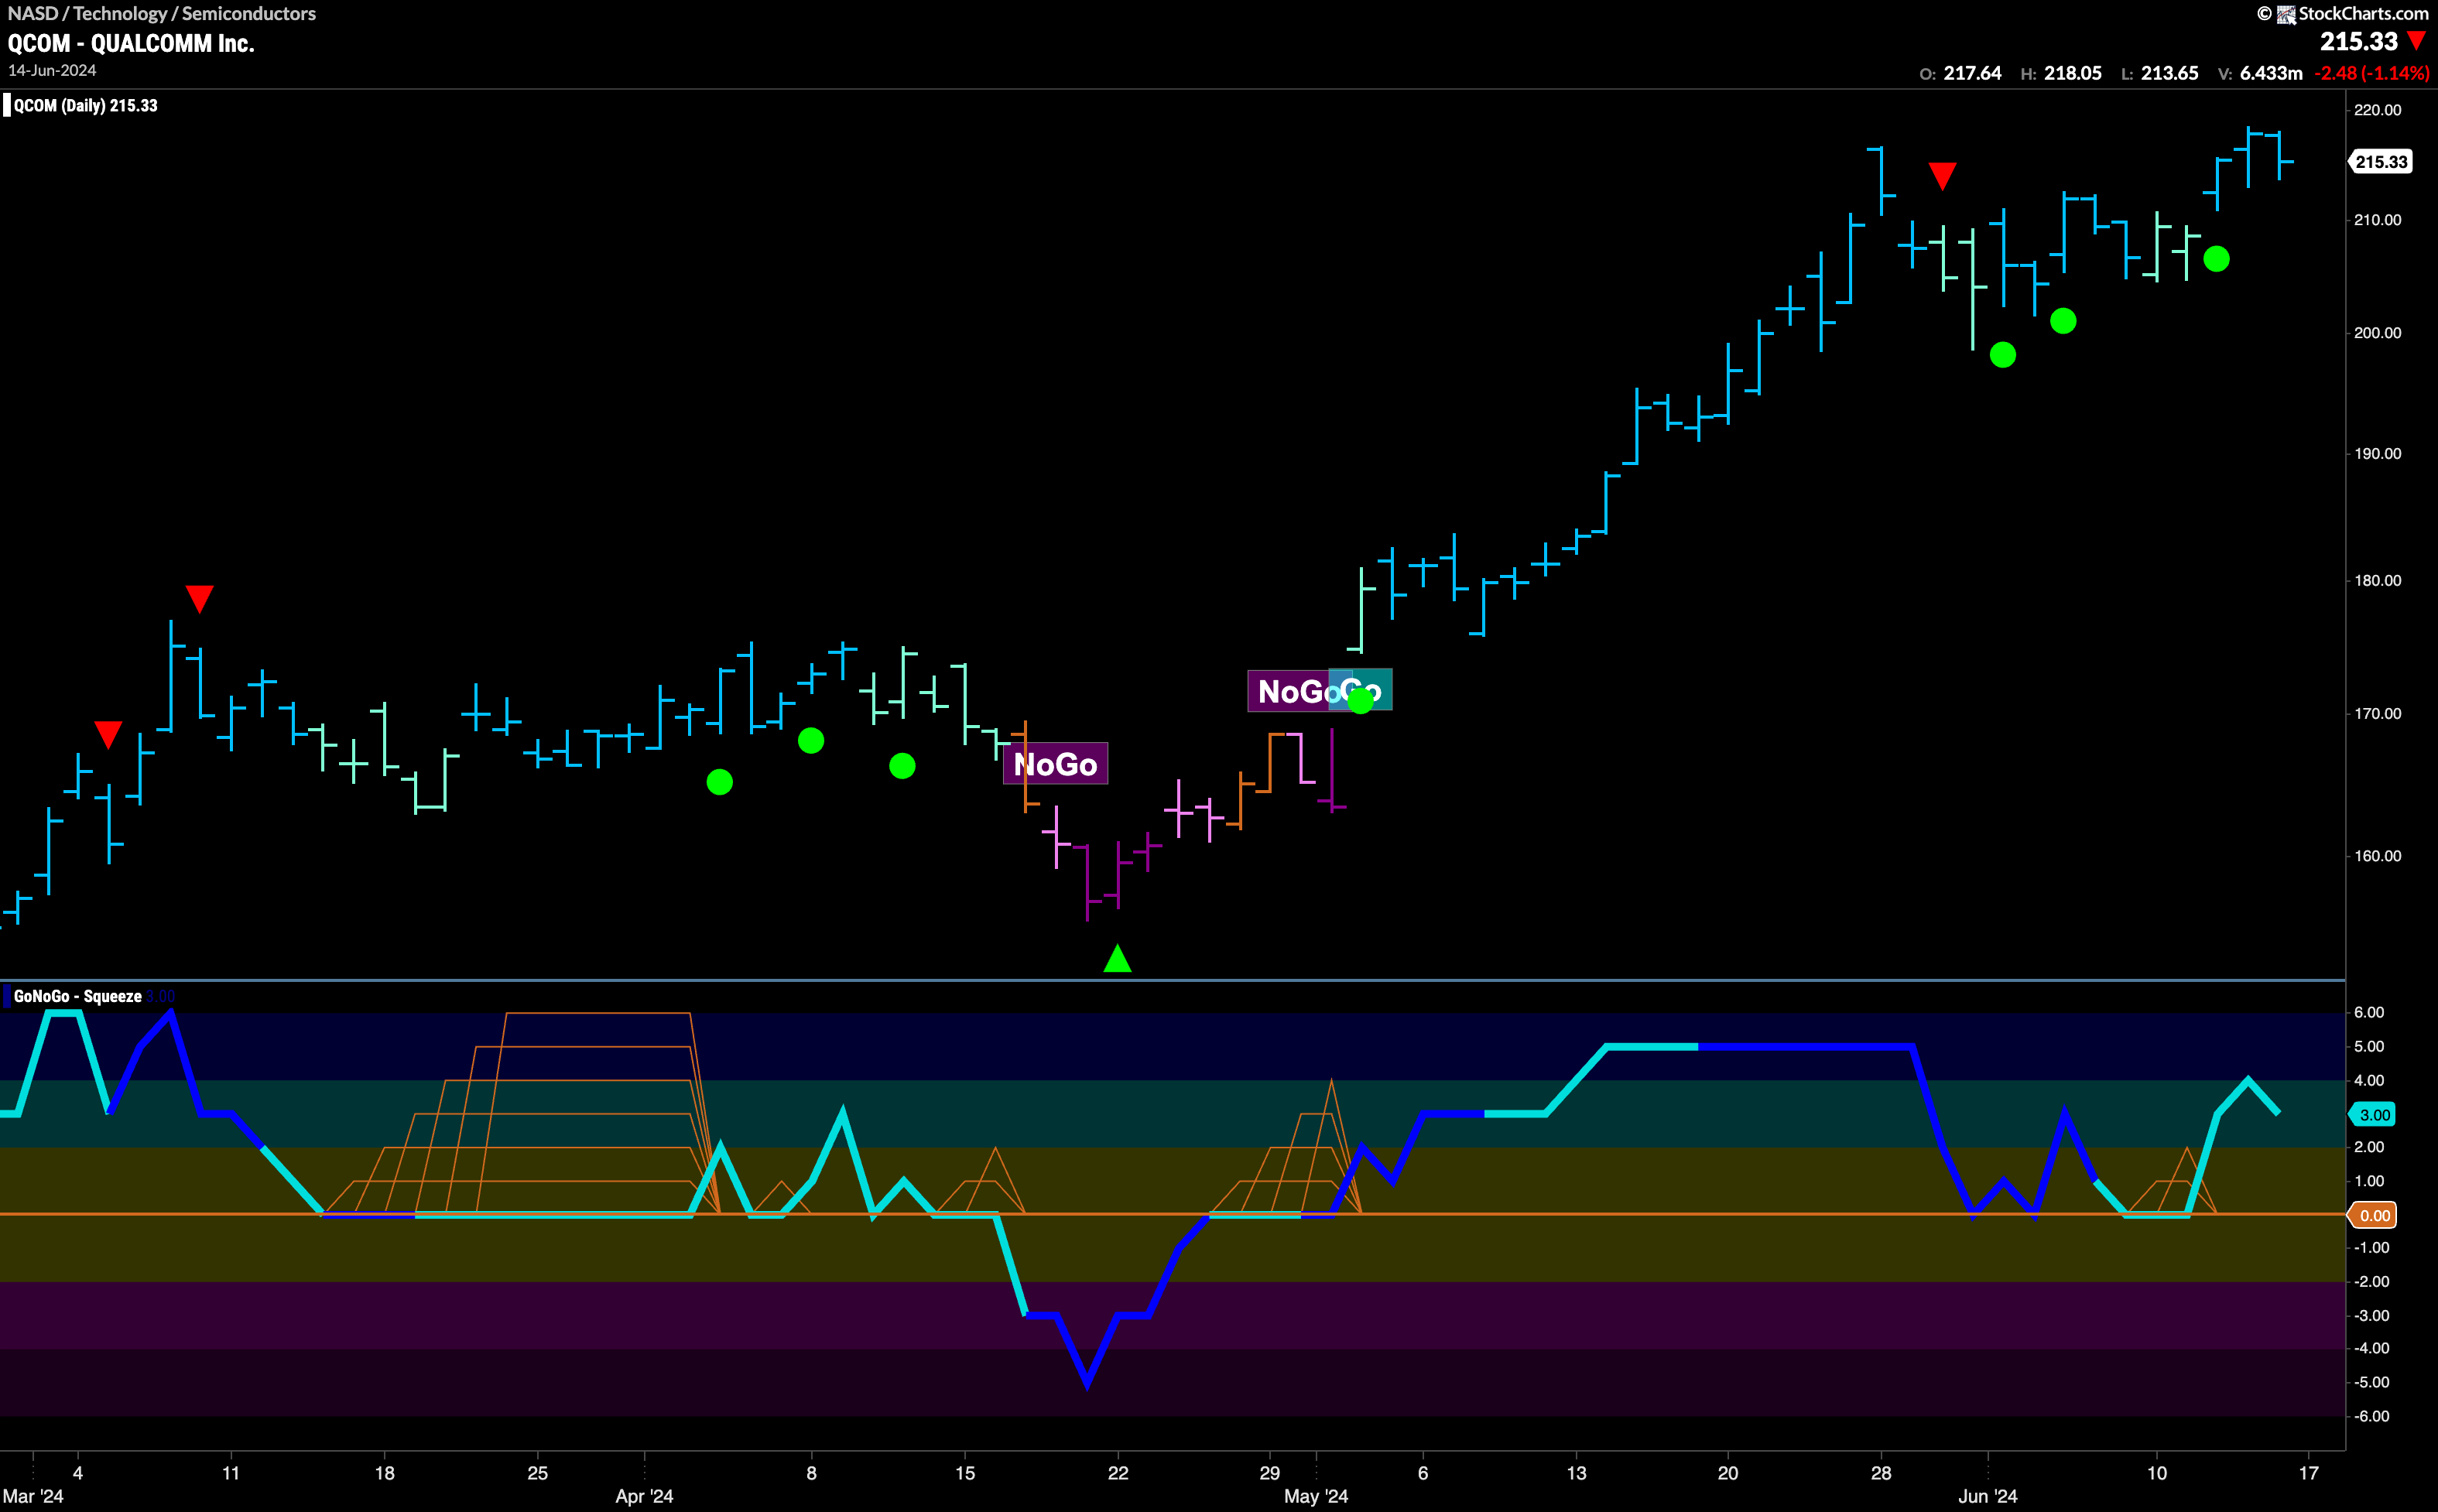Click the green circle marker near Jun 12
This screenshot has height=1512, width=2438.
[2216, 259]
